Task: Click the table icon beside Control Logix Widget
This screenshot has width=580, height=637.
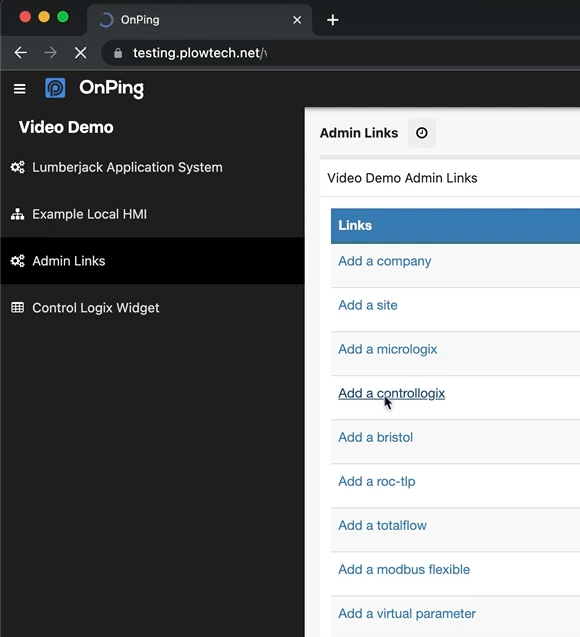Action: coord(17,308)
